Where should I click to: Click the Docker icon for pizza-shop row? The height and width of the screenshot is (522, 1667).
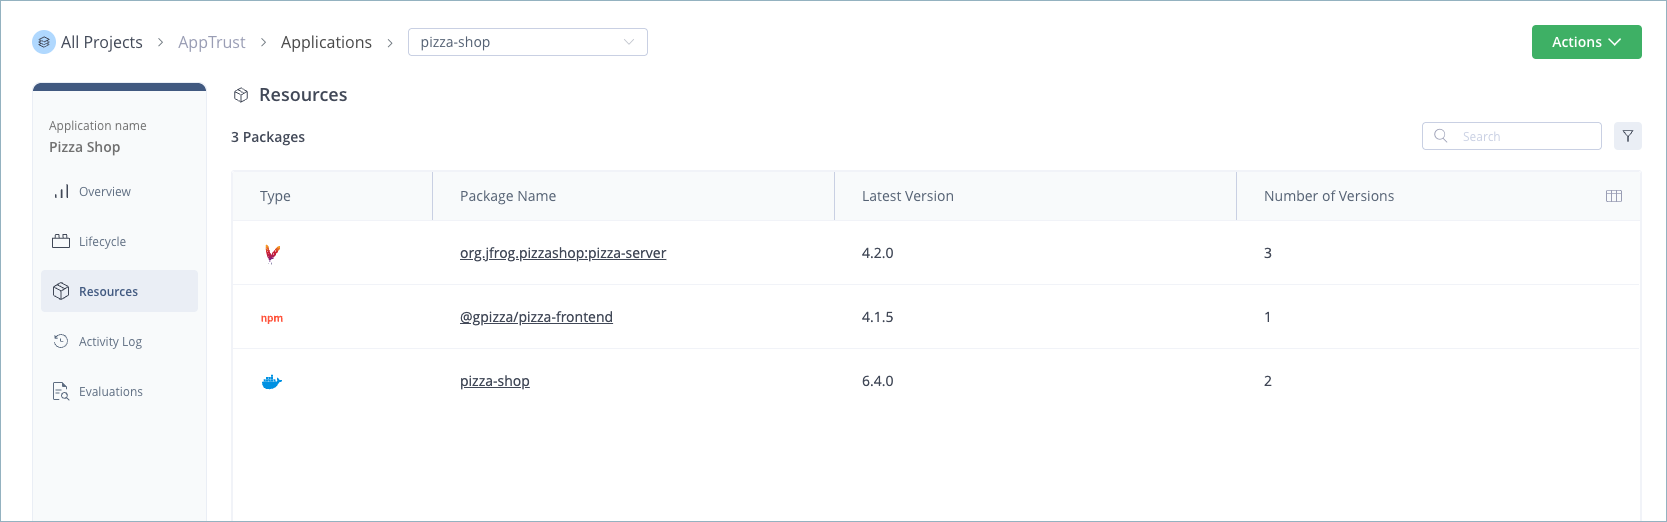click(272, 381)
